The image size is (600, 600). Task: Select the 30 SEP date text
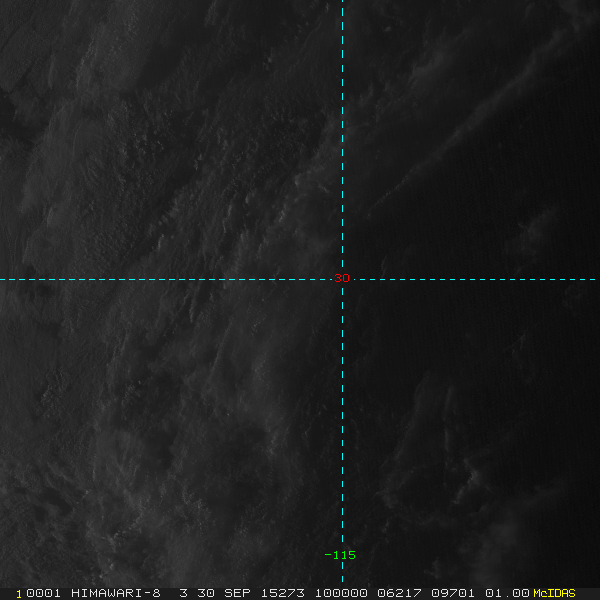click(223, 593)
